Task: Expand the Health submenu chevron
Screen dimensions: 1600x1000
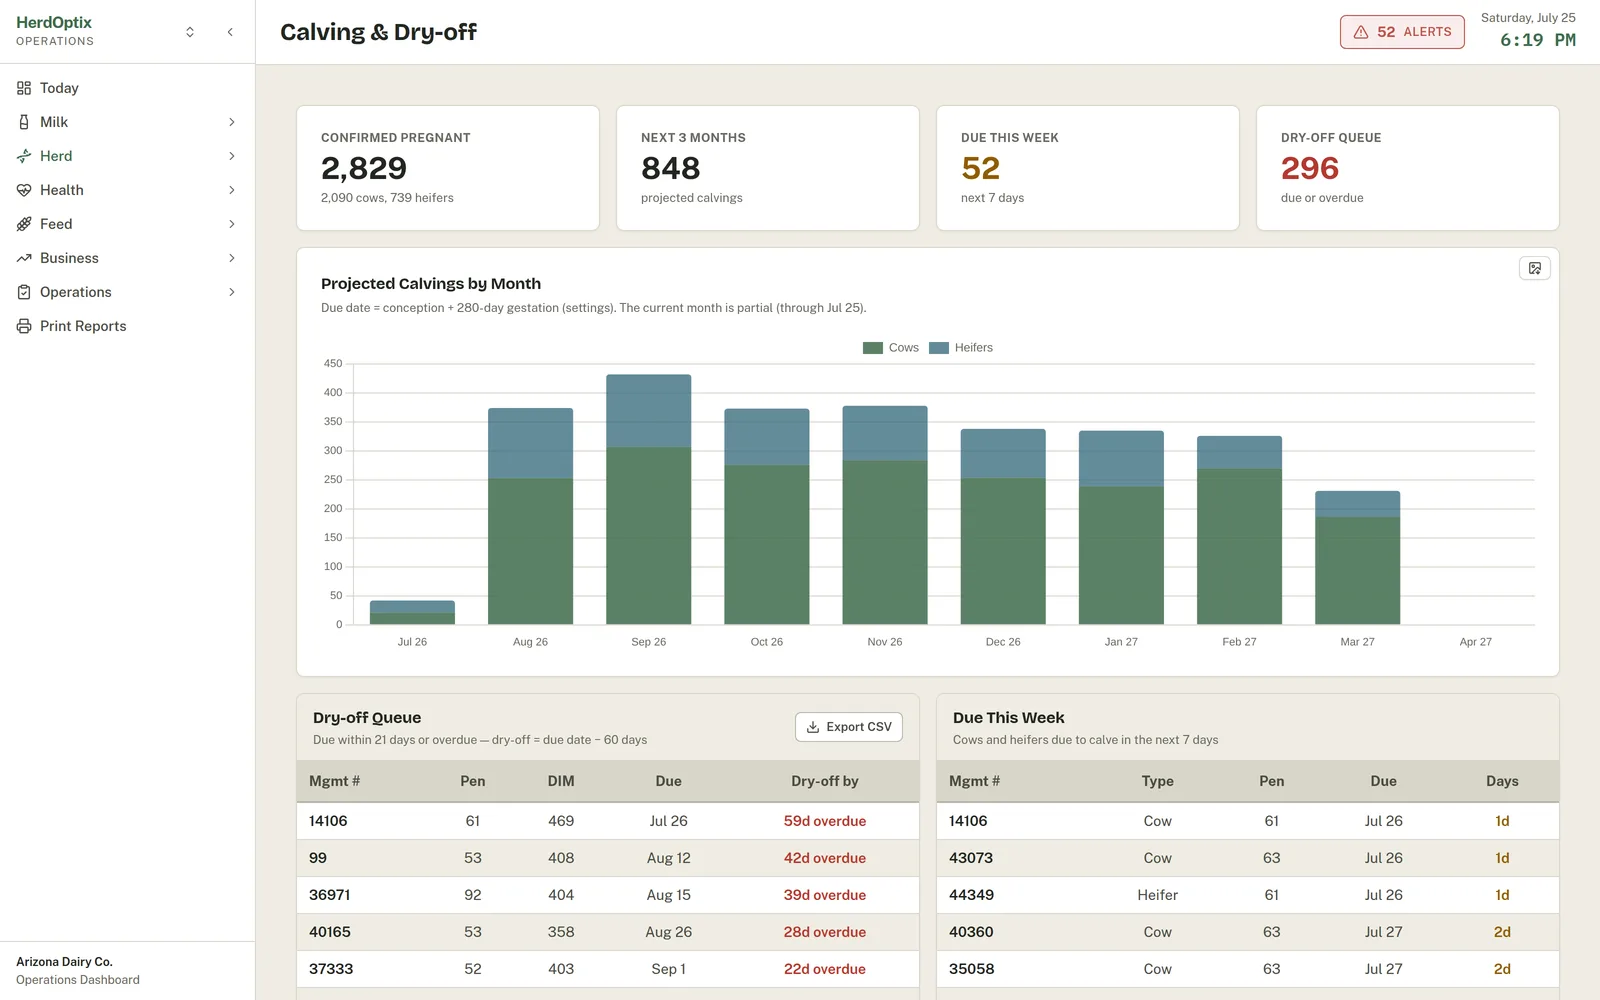Action: pos(232,190)
